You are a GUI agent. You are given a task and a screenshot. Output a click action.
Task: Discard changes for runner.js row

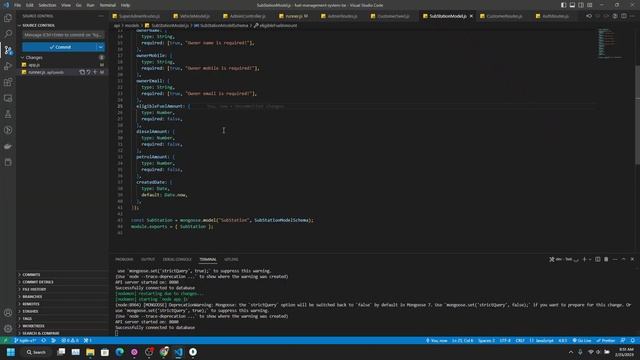coord(89,72)
